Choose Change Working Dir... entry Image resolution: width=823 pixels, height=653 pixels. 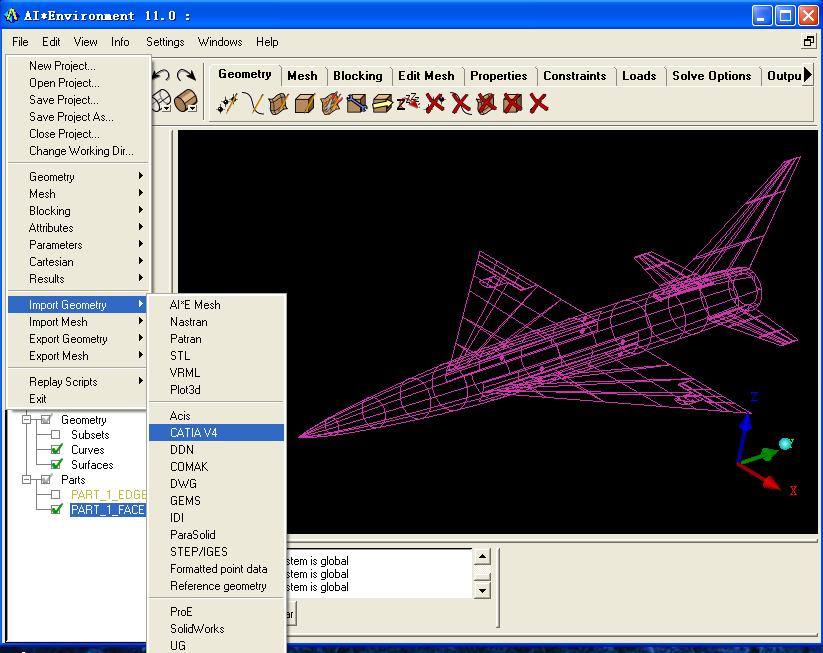coord(79,151)
